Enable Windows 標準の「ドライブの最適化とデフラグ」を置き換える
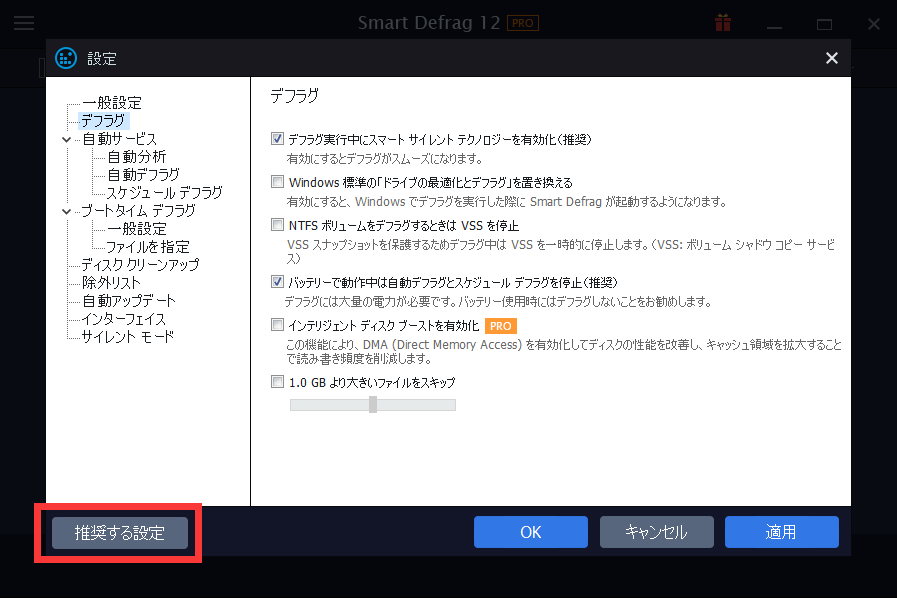897x598 pixels. click(277, 182)
